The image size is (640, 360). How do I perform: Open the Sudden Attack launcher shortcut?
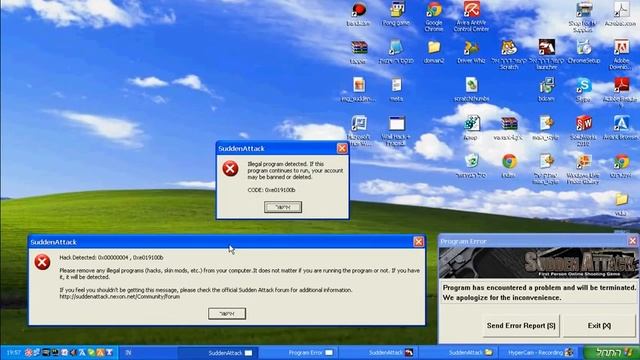pos(547,54)
